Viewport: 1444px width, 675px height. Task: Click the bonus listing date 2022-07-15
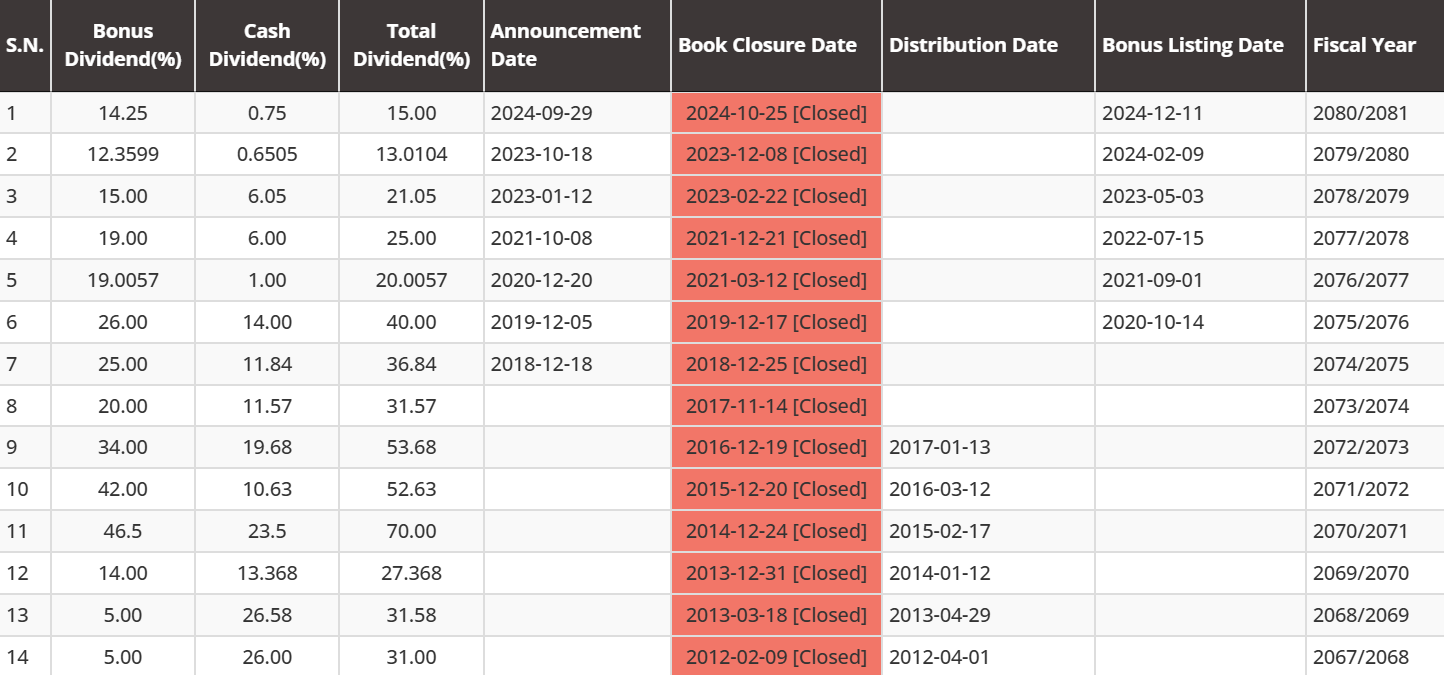(x=1152, y=238)
